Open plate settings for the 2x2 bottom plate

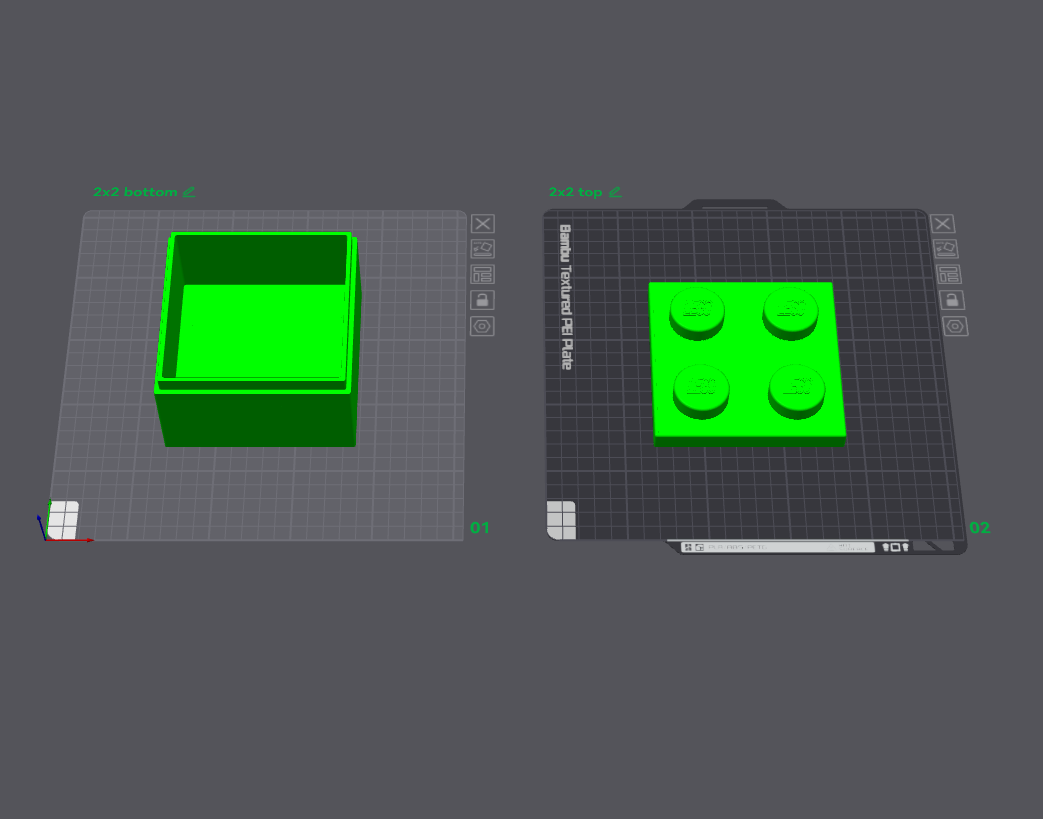tap(482, 326)
